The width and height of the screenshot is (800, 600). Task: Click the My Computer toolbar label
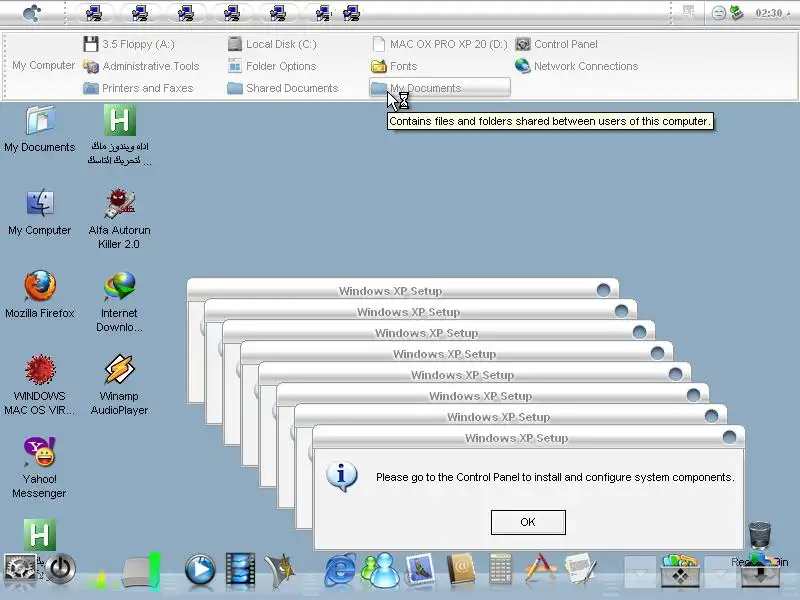pyautogui.click(x=43, y=65)
